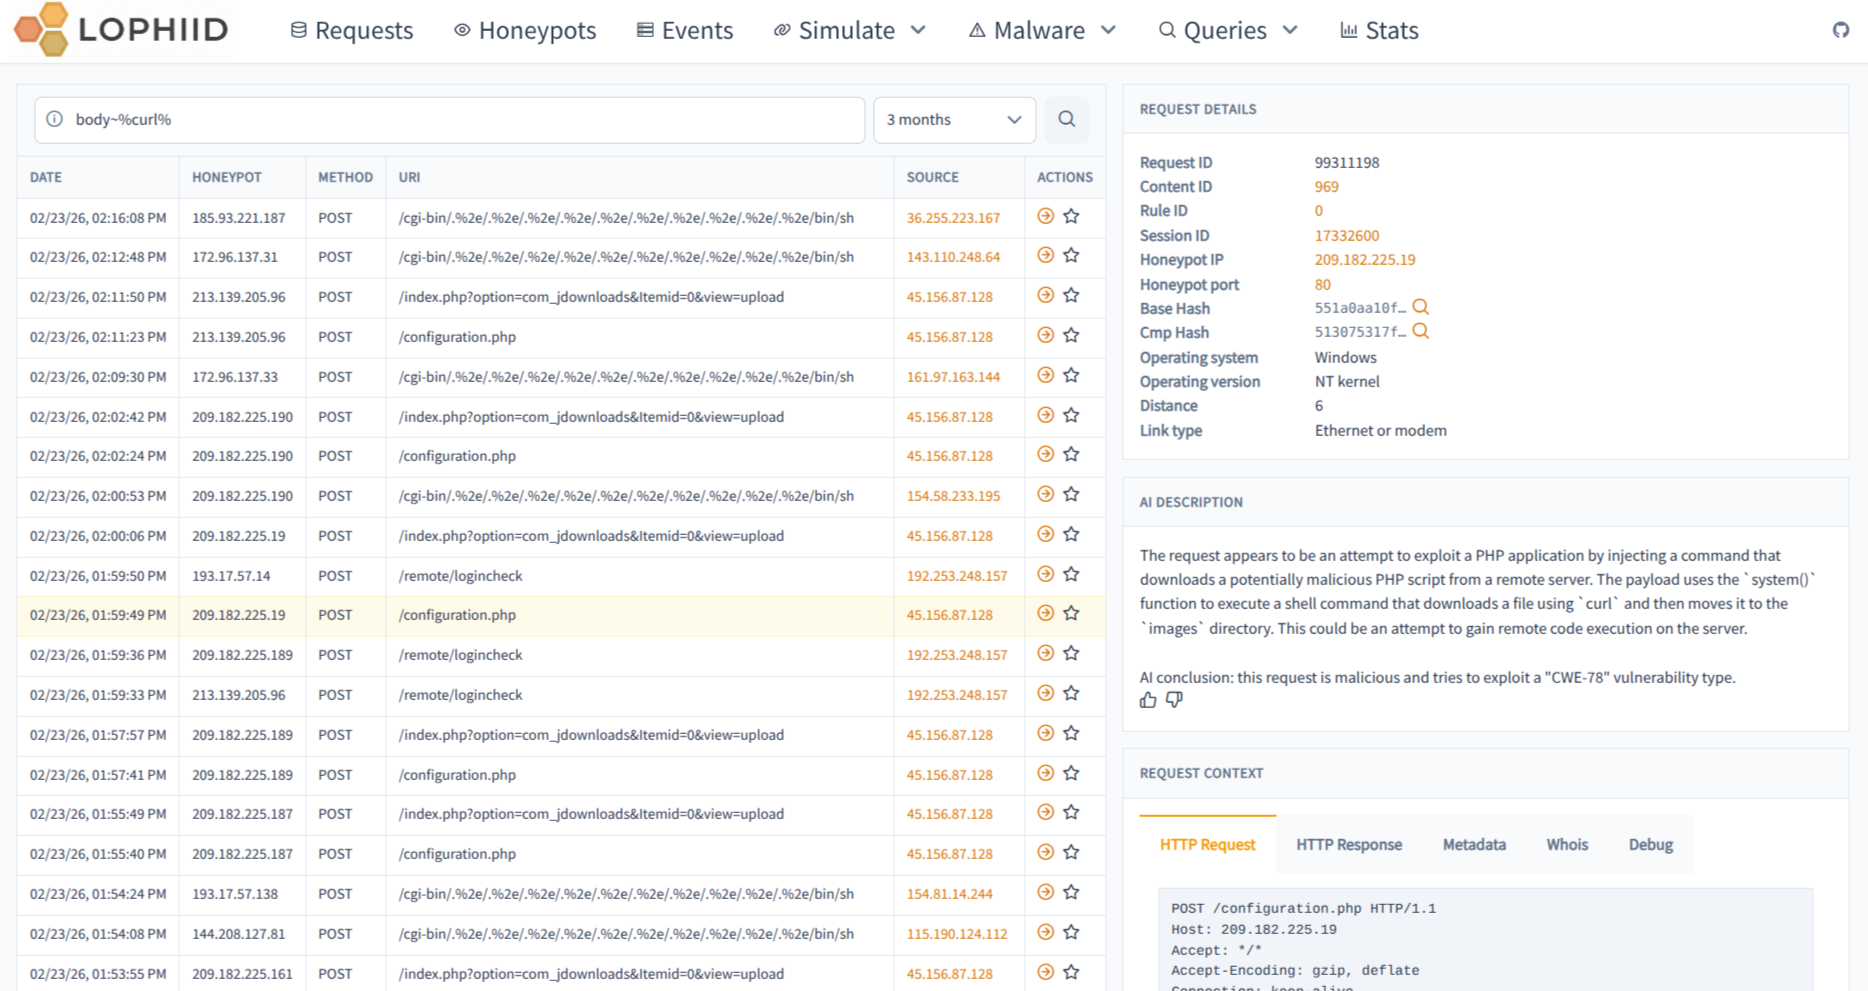1868x991 pixels.
Task: Give thumbs up to the AI description
Action: click(x=1148, y=700)
